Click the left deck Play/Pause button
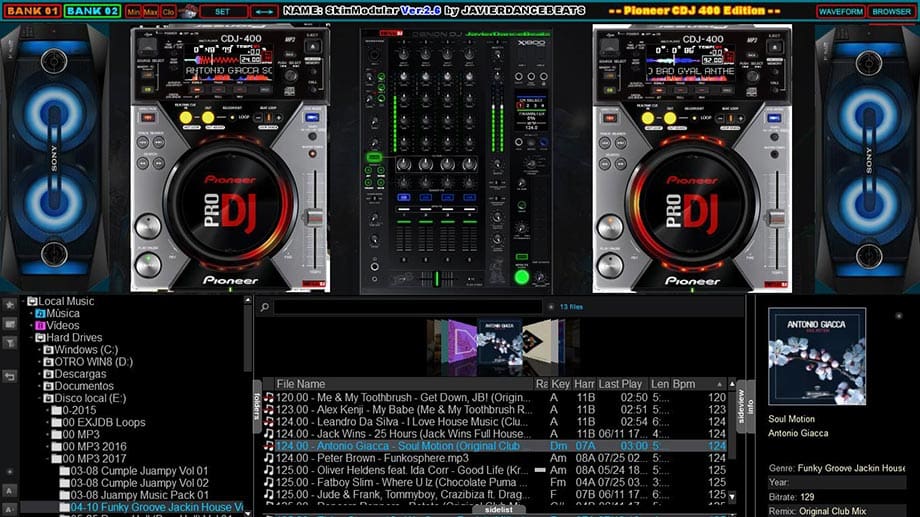Viewport: 920px width, 517px height. 148,265
